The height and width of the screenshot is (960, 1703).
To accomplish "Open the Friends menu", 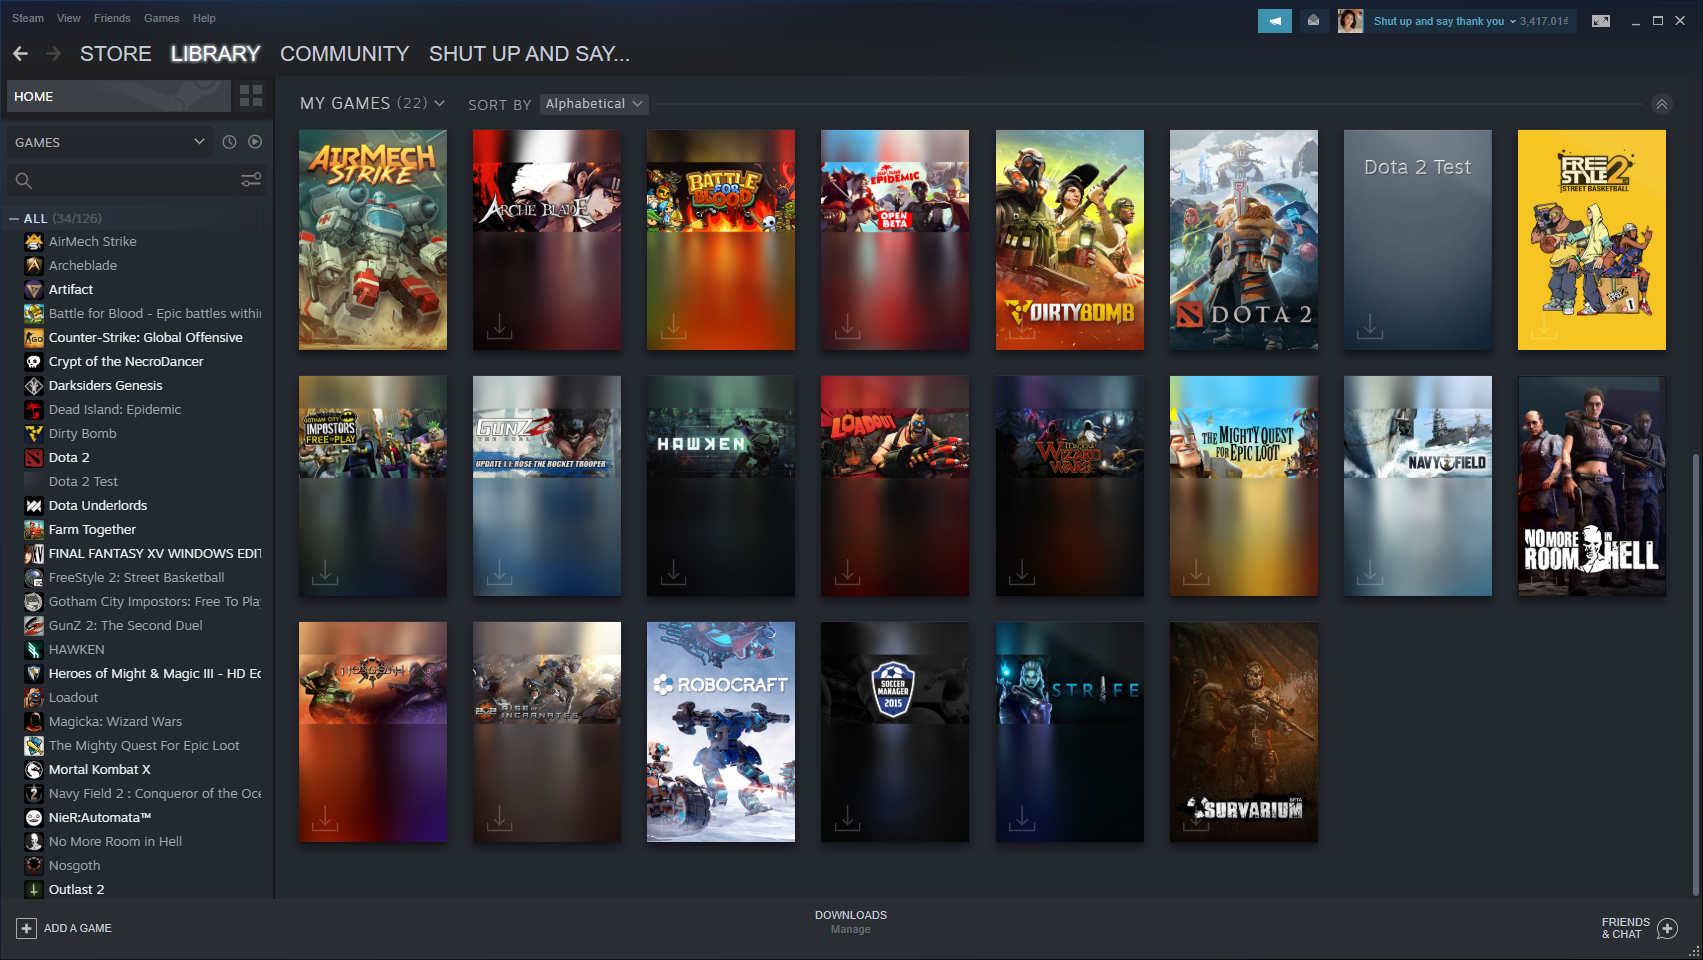I will pyautogui.click(x=112, y=18).
